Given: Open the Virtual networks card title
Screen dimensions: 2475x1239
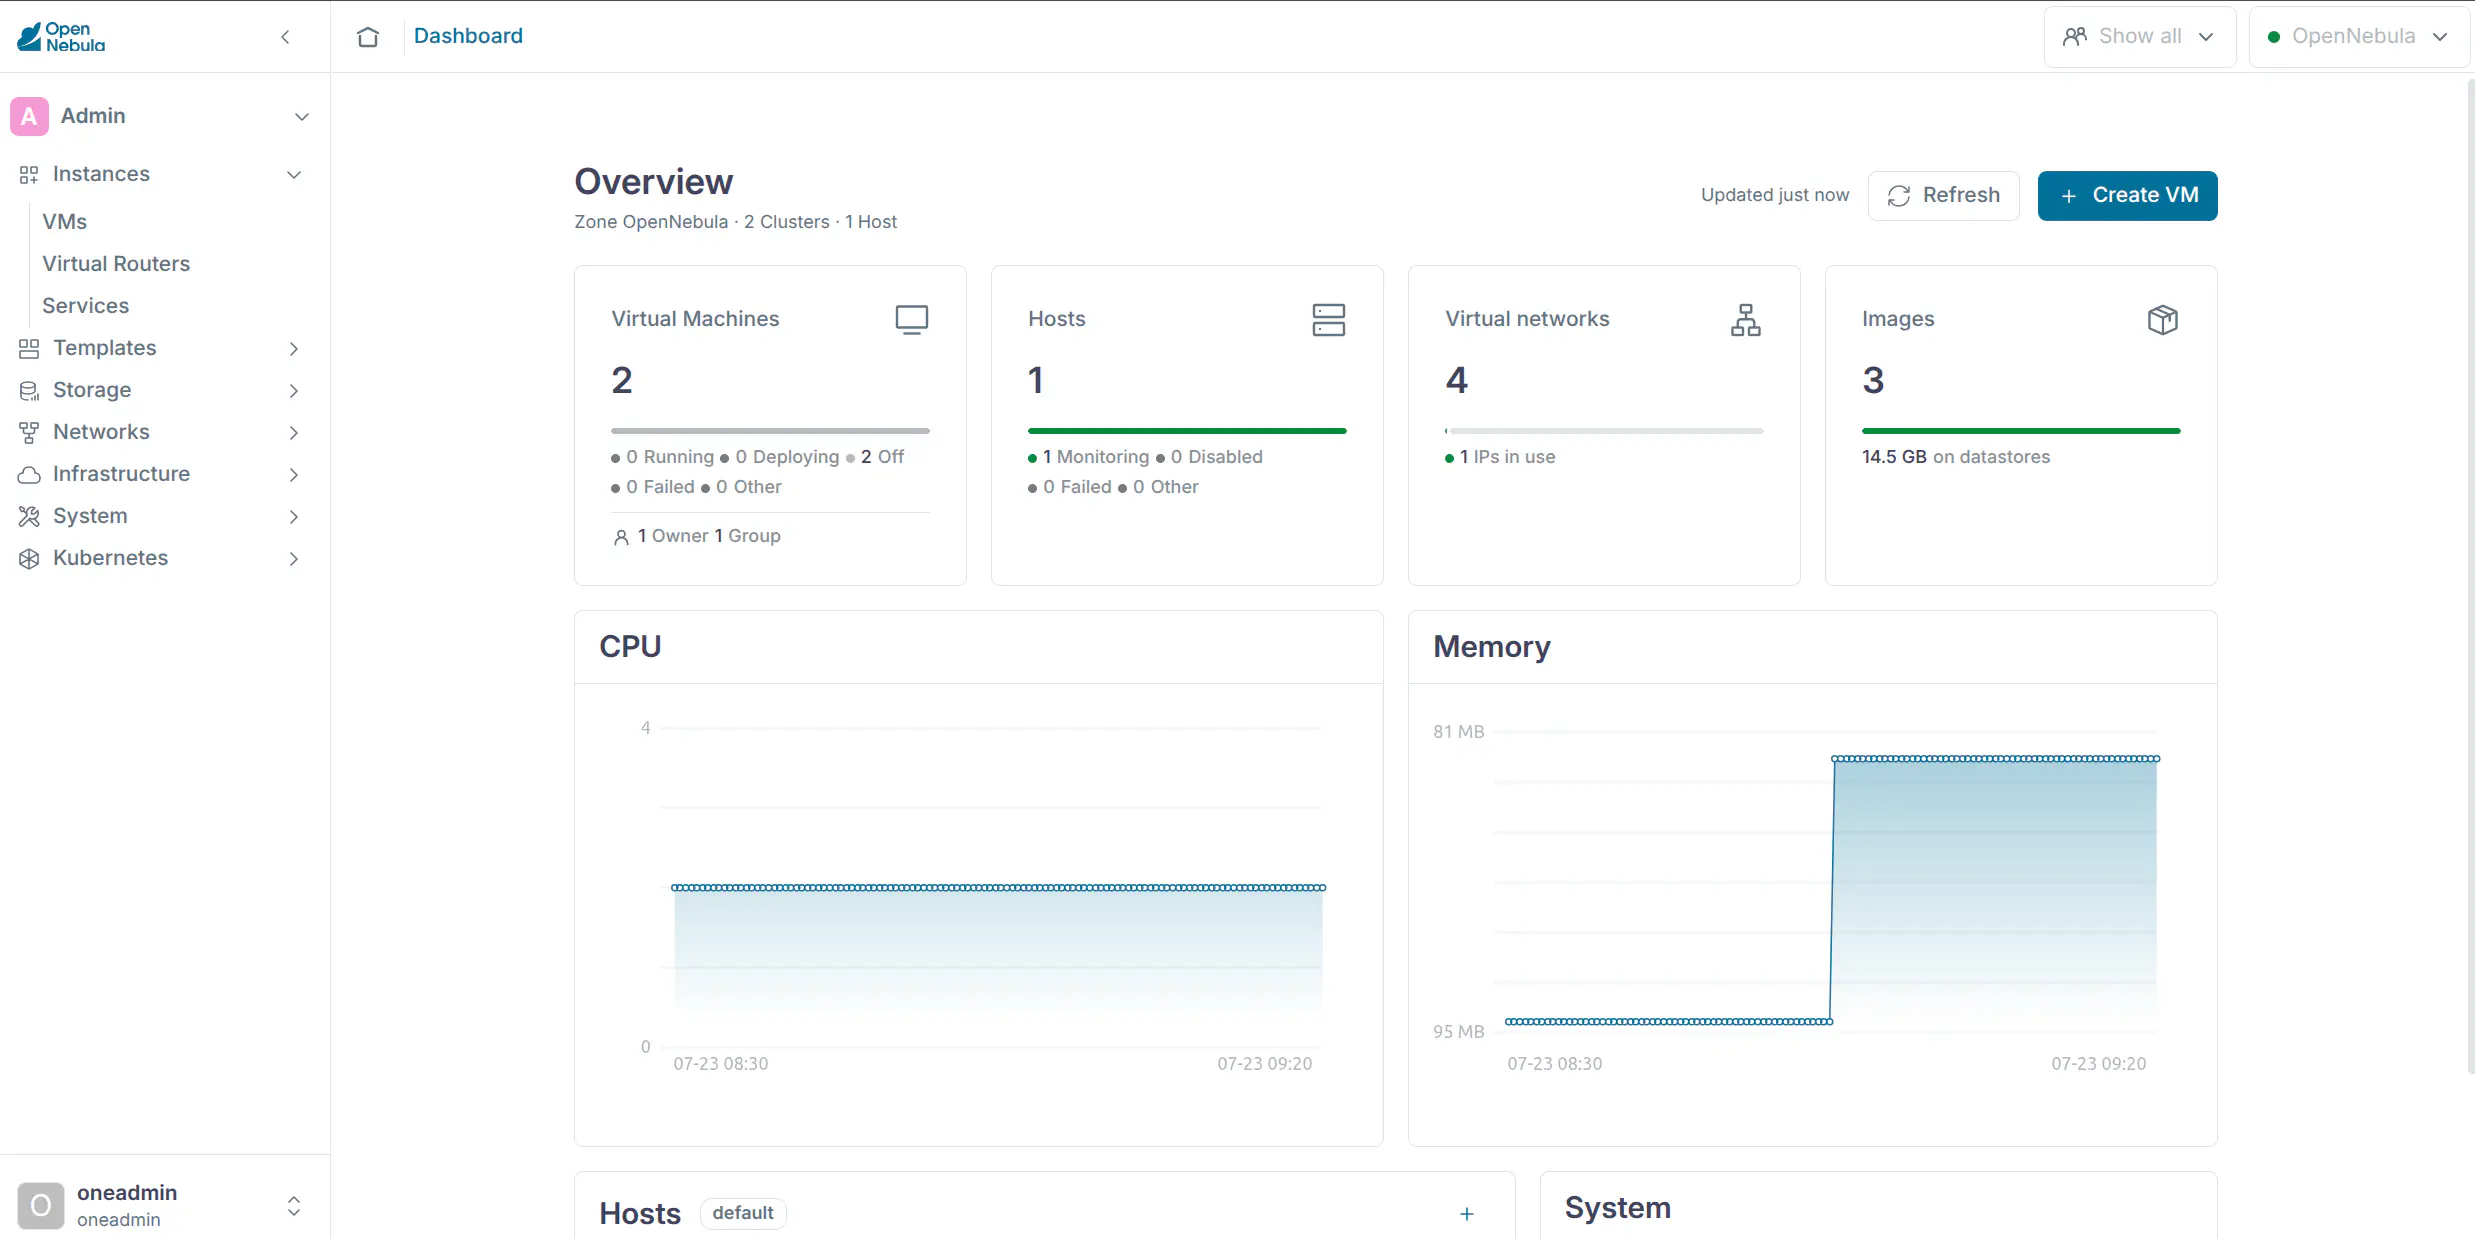Looking at the screenshot, I should [1527, 319].
